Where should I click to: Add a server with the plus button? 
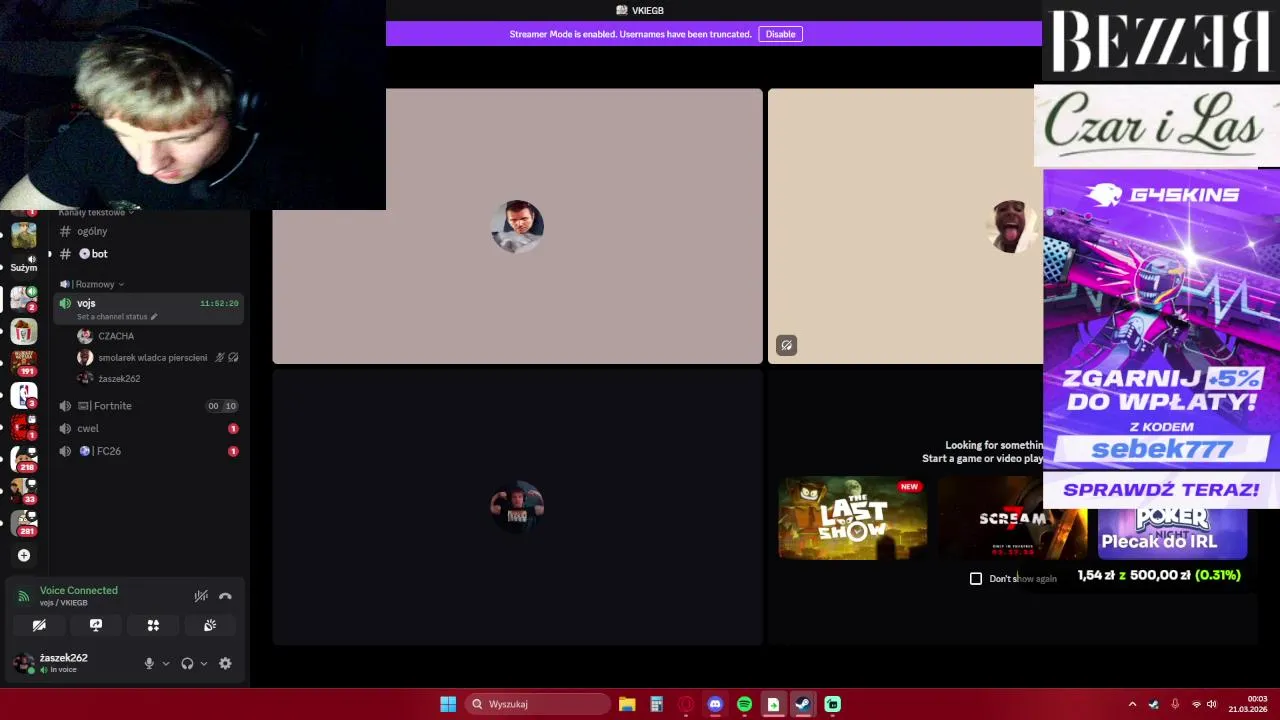pos(24,555)
